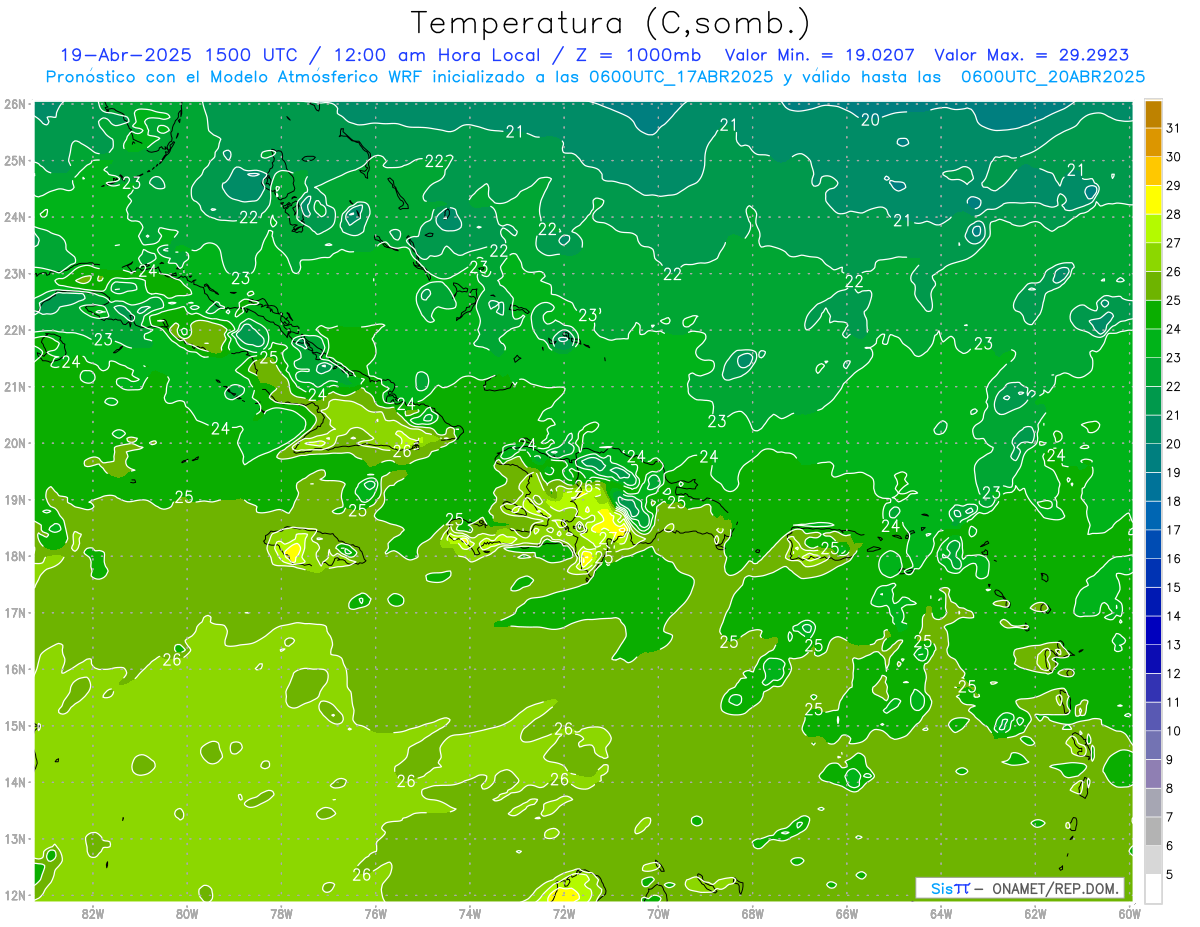Click the 24N latitude axis label

click(x=14, y=217)
